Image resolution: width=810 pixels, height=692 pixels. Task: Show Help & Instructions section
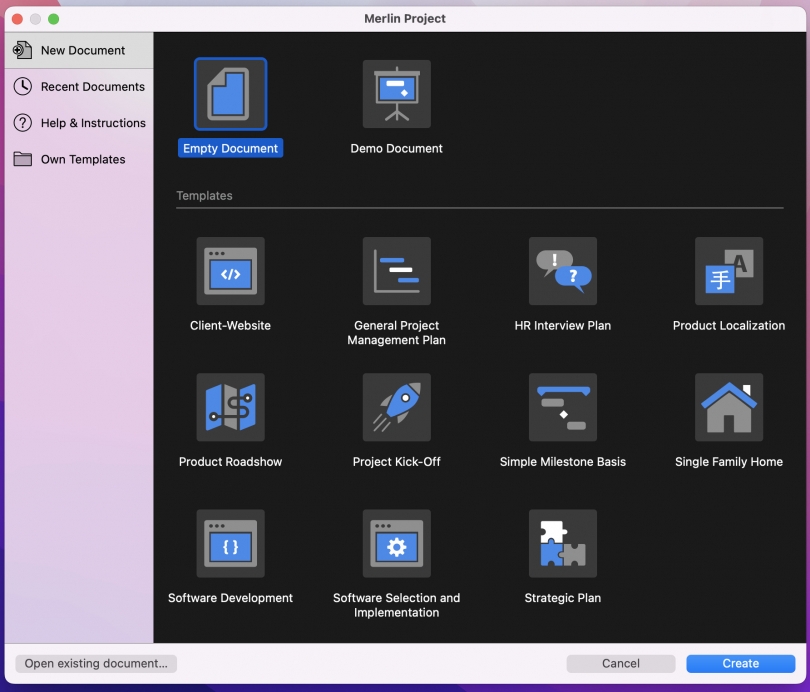coord(92,123)
